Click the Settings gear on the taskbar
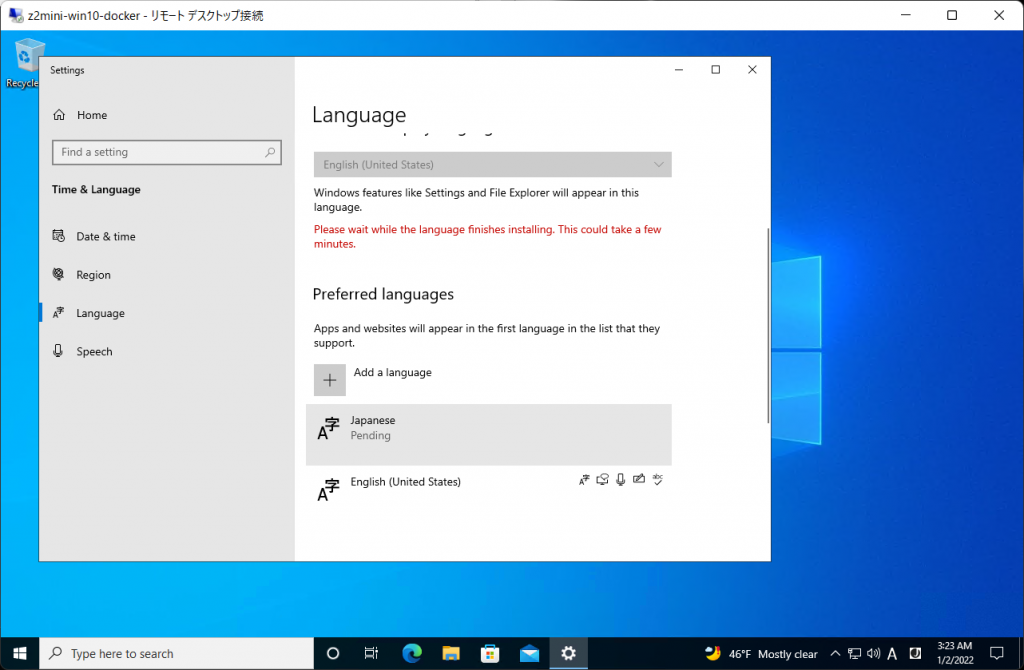This screenshot has width=1024, height=670. click(568, 653)
